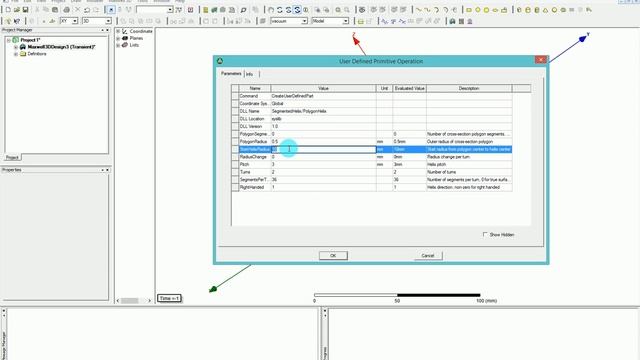Viewport: 640px width, 360px height.
Task: Collapse the Project1 tree node
Action: pos(9,40)
